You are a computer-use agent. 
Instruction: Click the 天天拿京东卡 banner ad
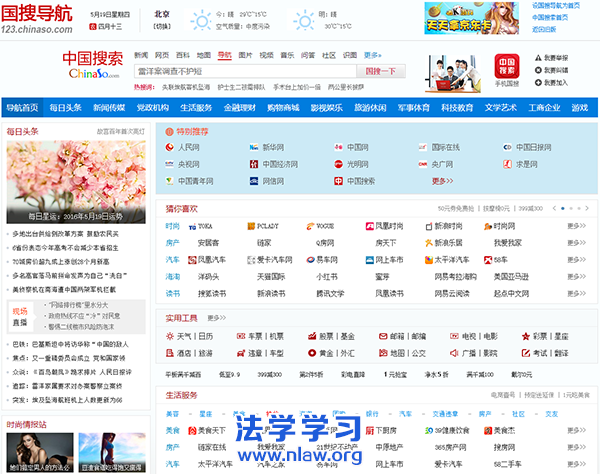(471, 18)
